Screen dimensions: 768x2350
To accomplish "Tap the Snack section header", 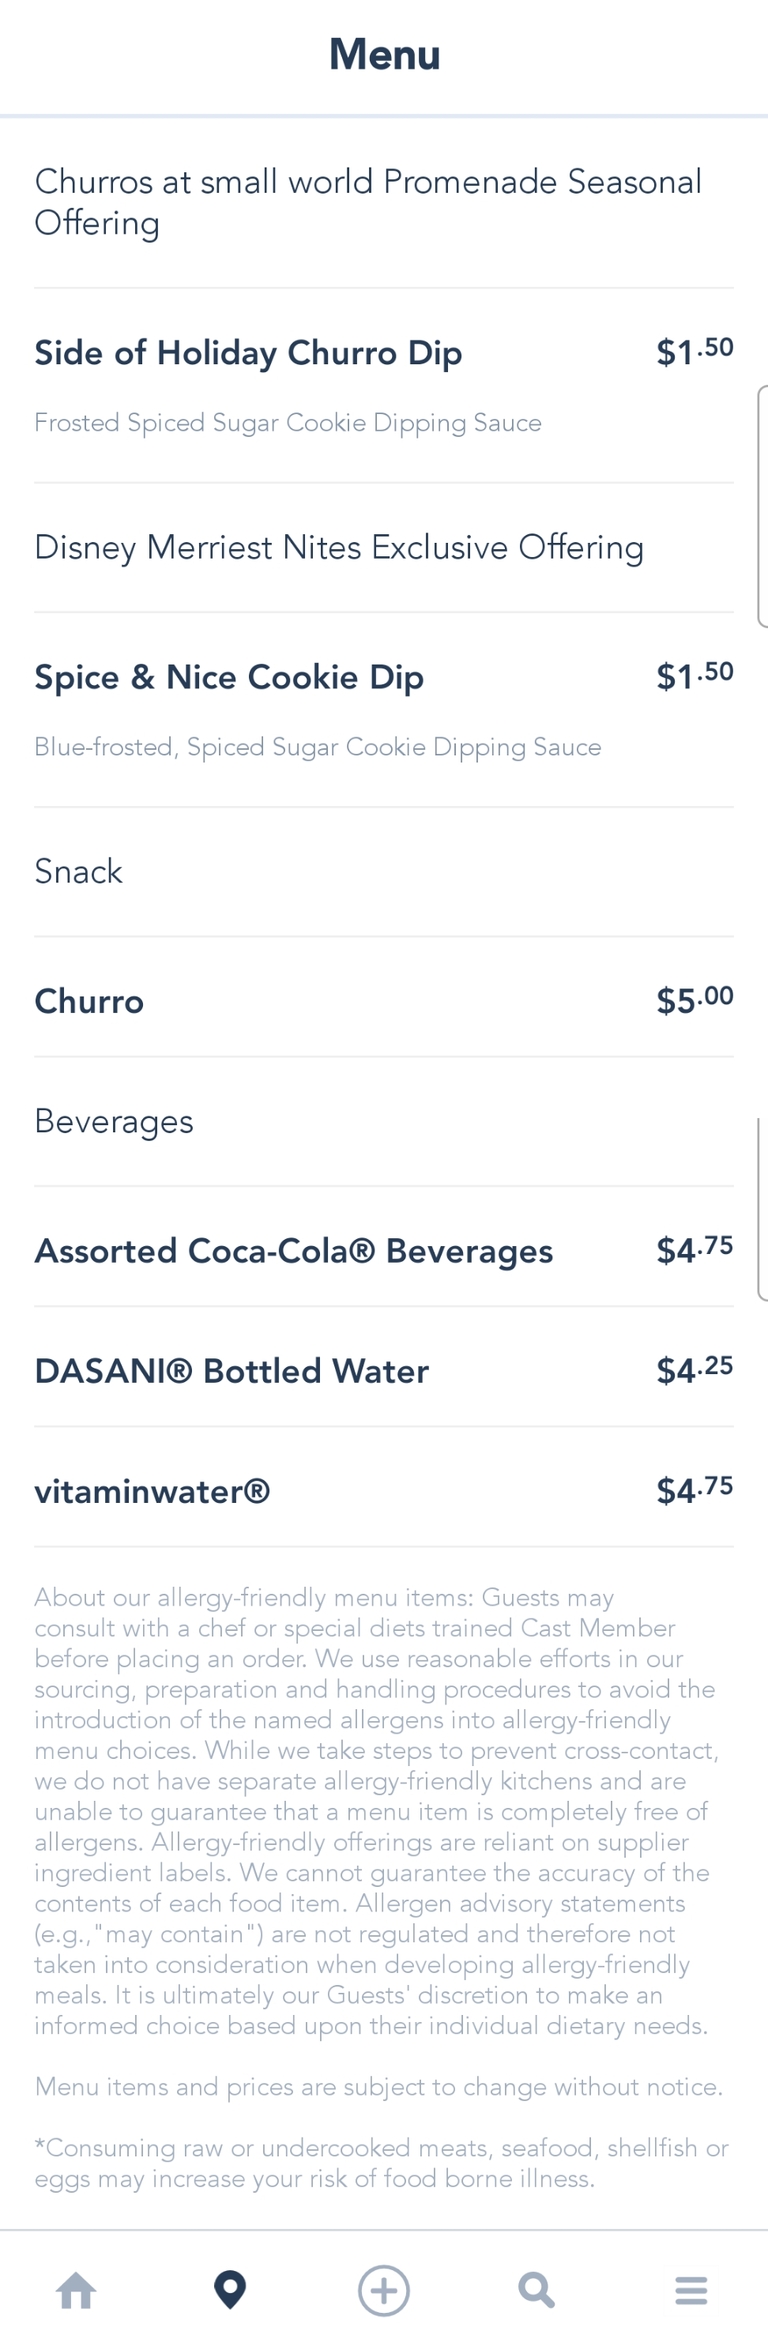I will click(x=78, y=871).
